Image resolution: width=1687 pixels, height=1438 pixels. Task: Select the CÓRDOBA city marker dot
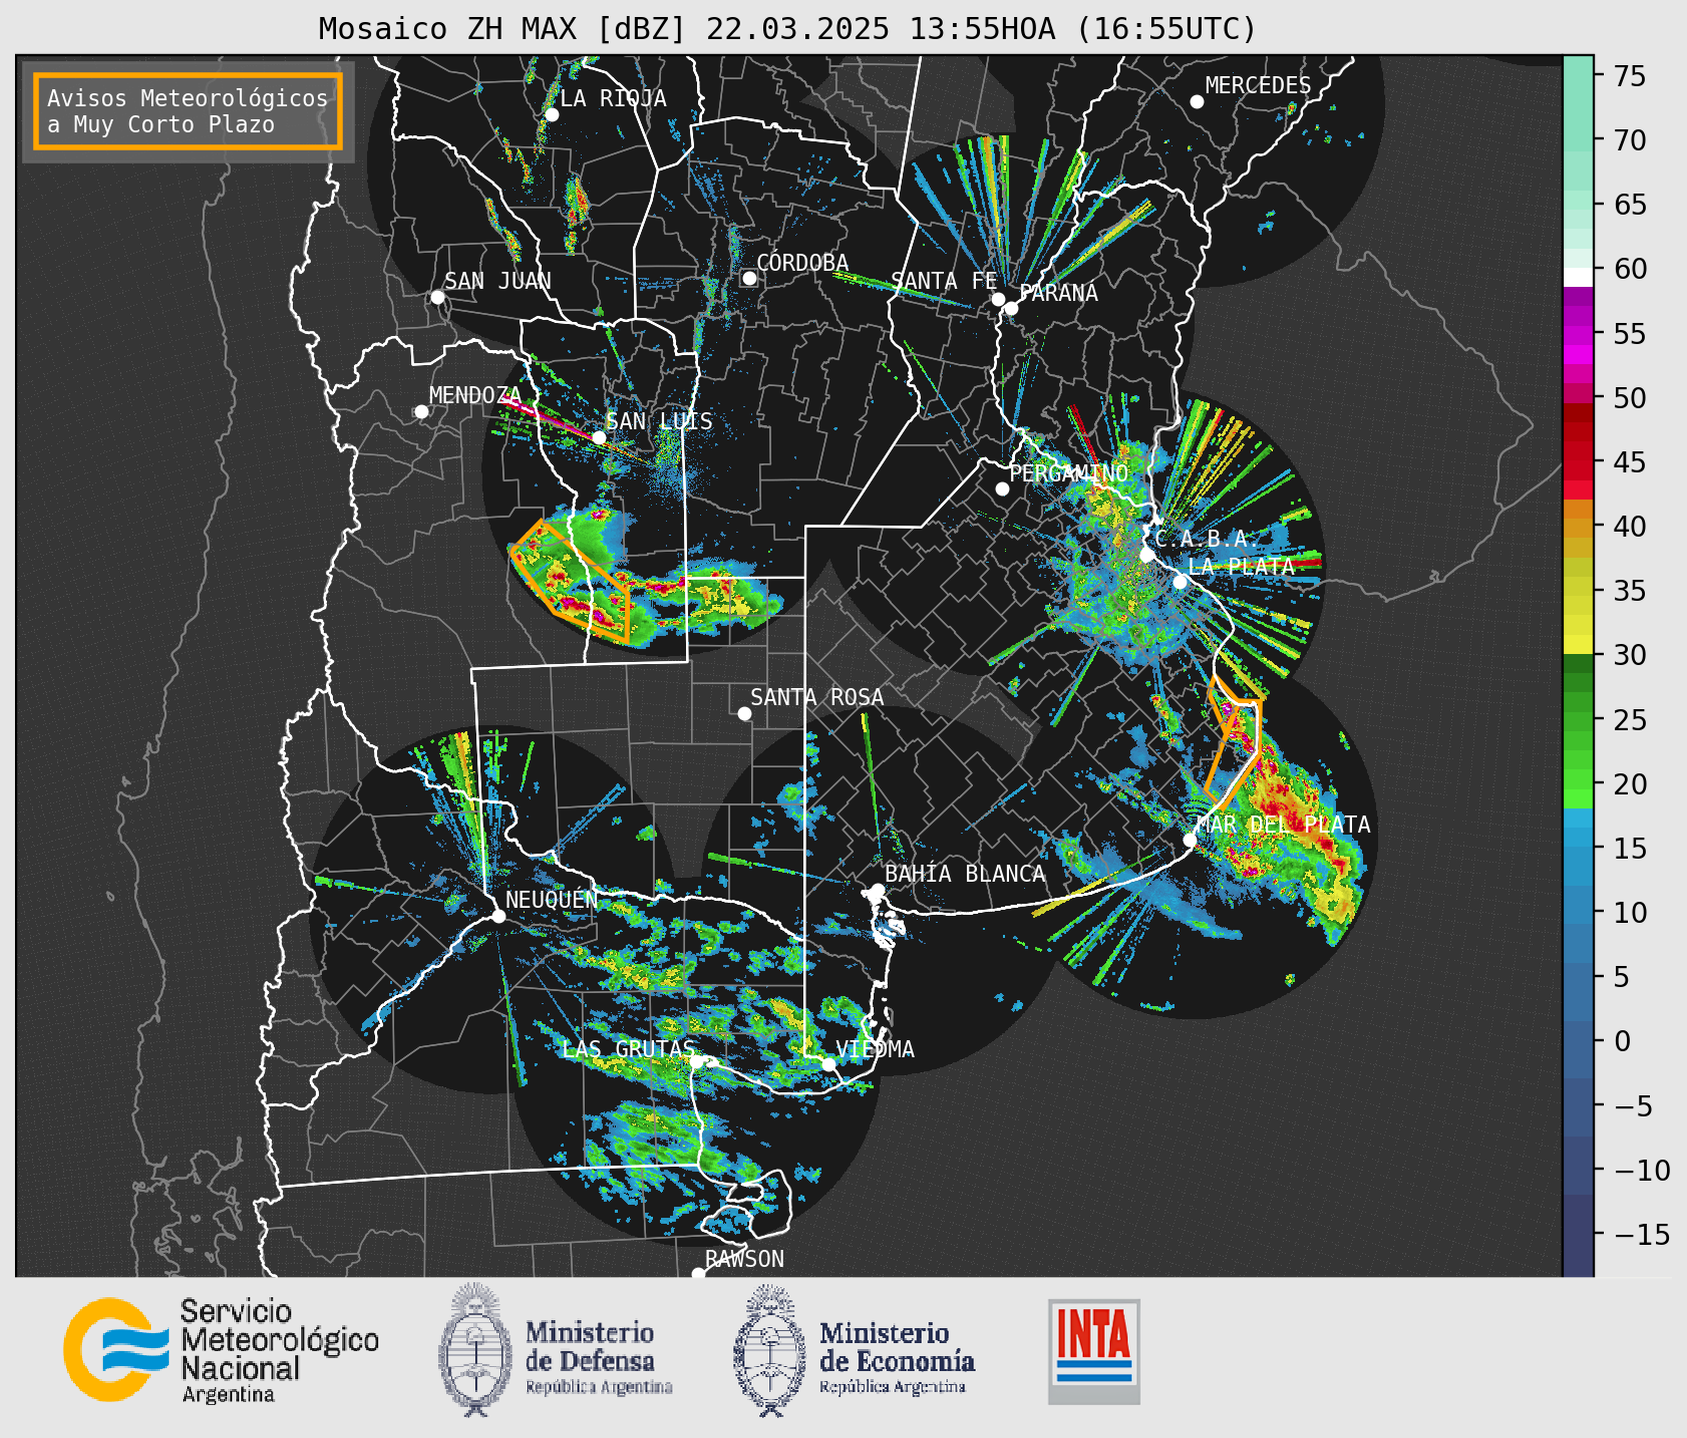coord(749,278)
